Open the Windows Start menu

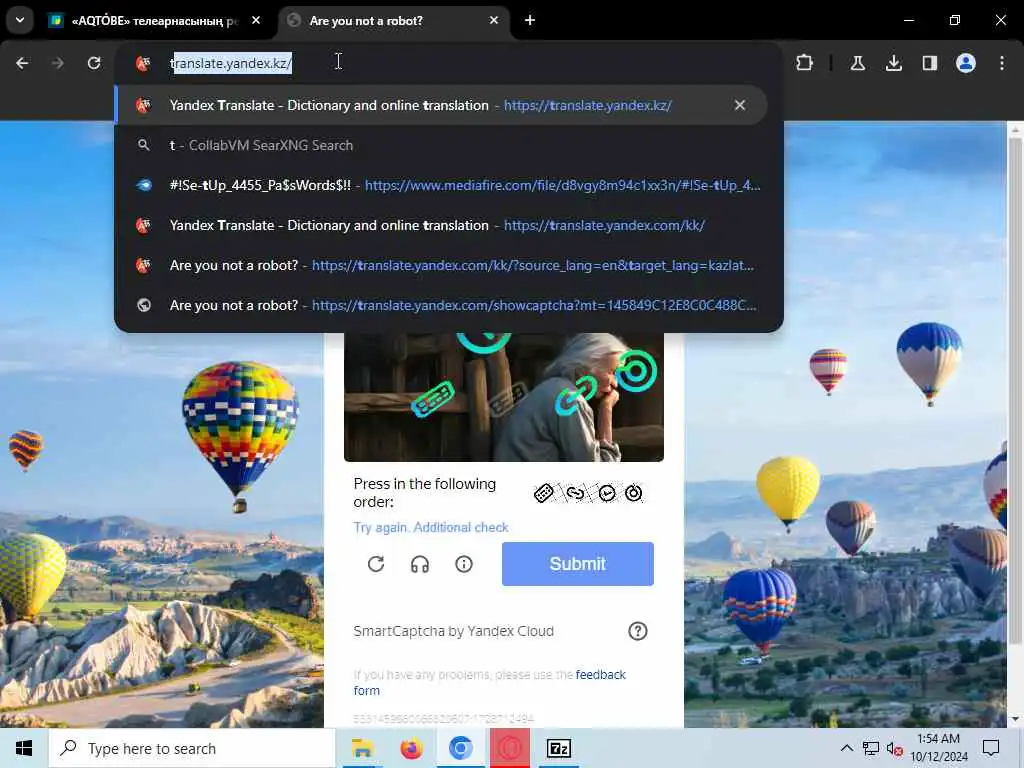(x=24, y=748)
